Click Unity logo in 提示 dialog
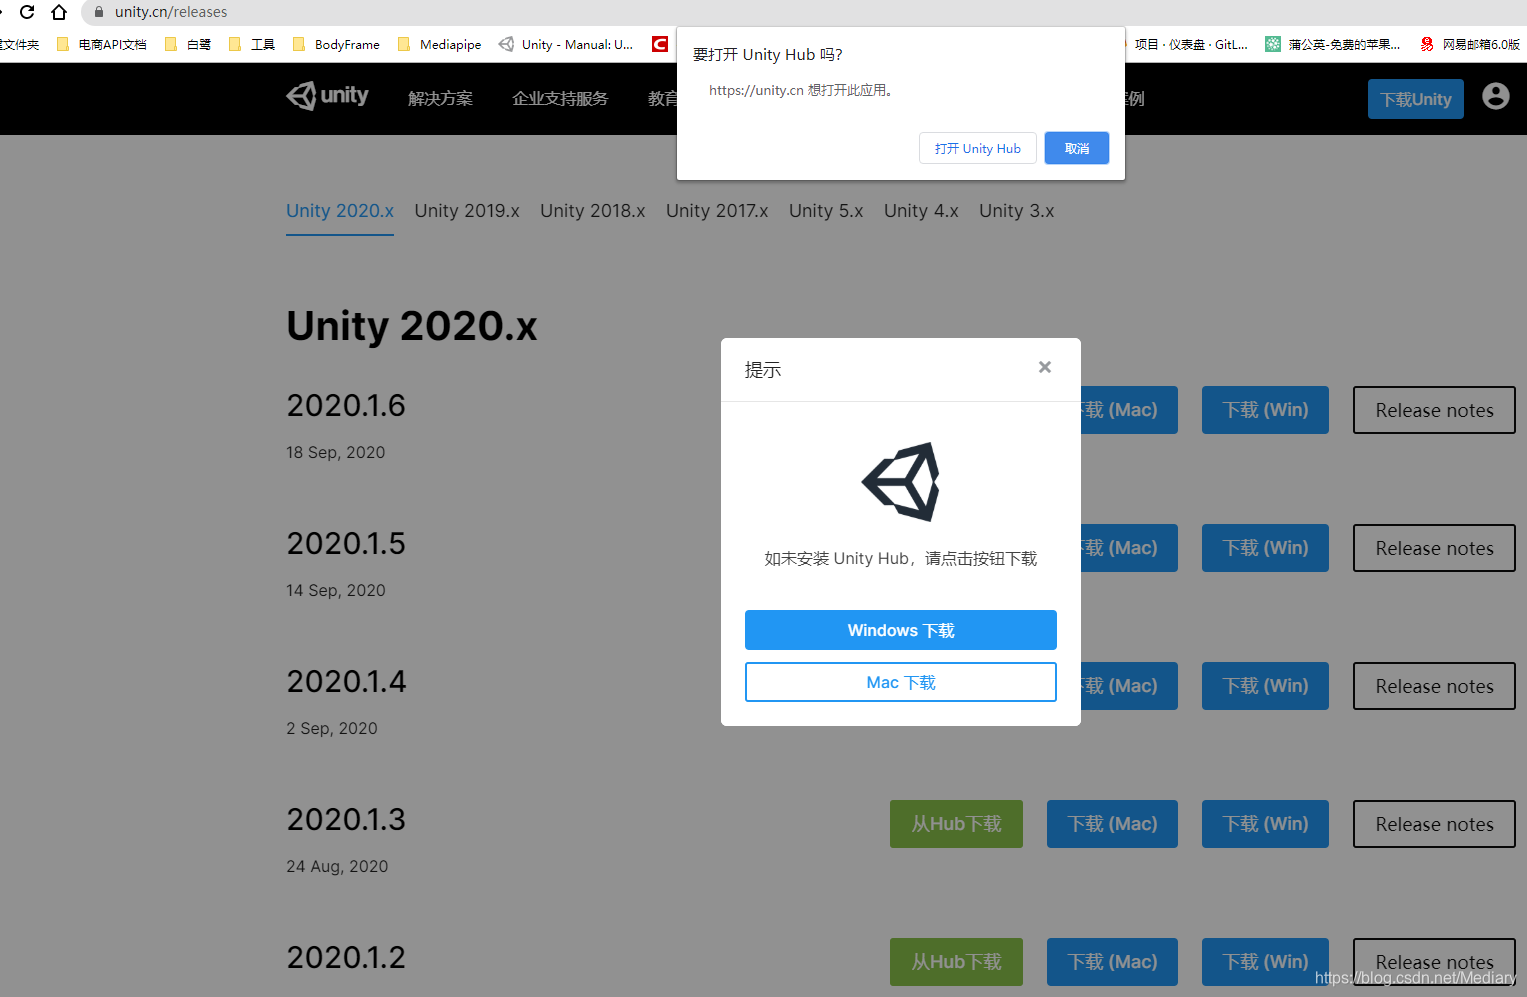The height and width of the screenshot is (997, 1527). tap(901, 482)
